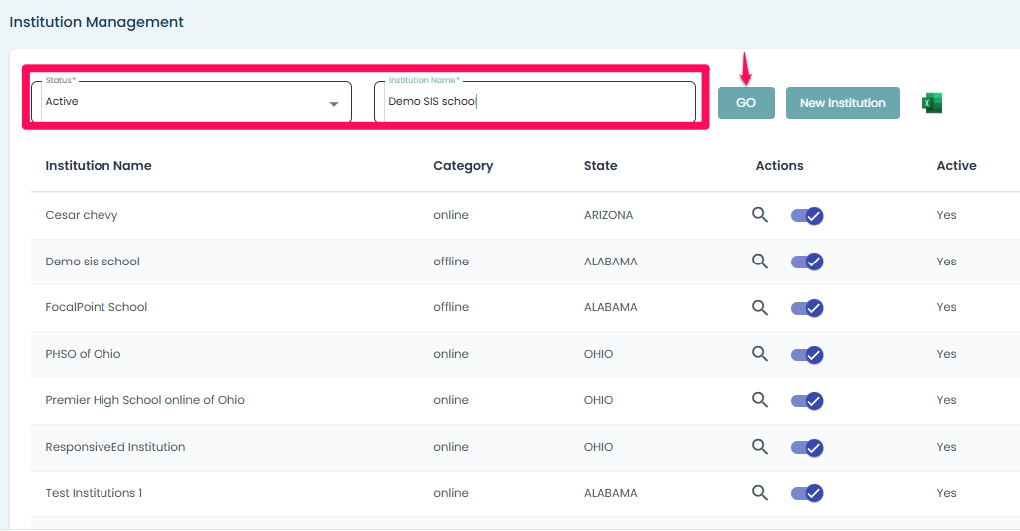View details for Cesar chevy institution
Viewport: 1020px width, 531px height.
pyautogui.click(x=760, y=215)
